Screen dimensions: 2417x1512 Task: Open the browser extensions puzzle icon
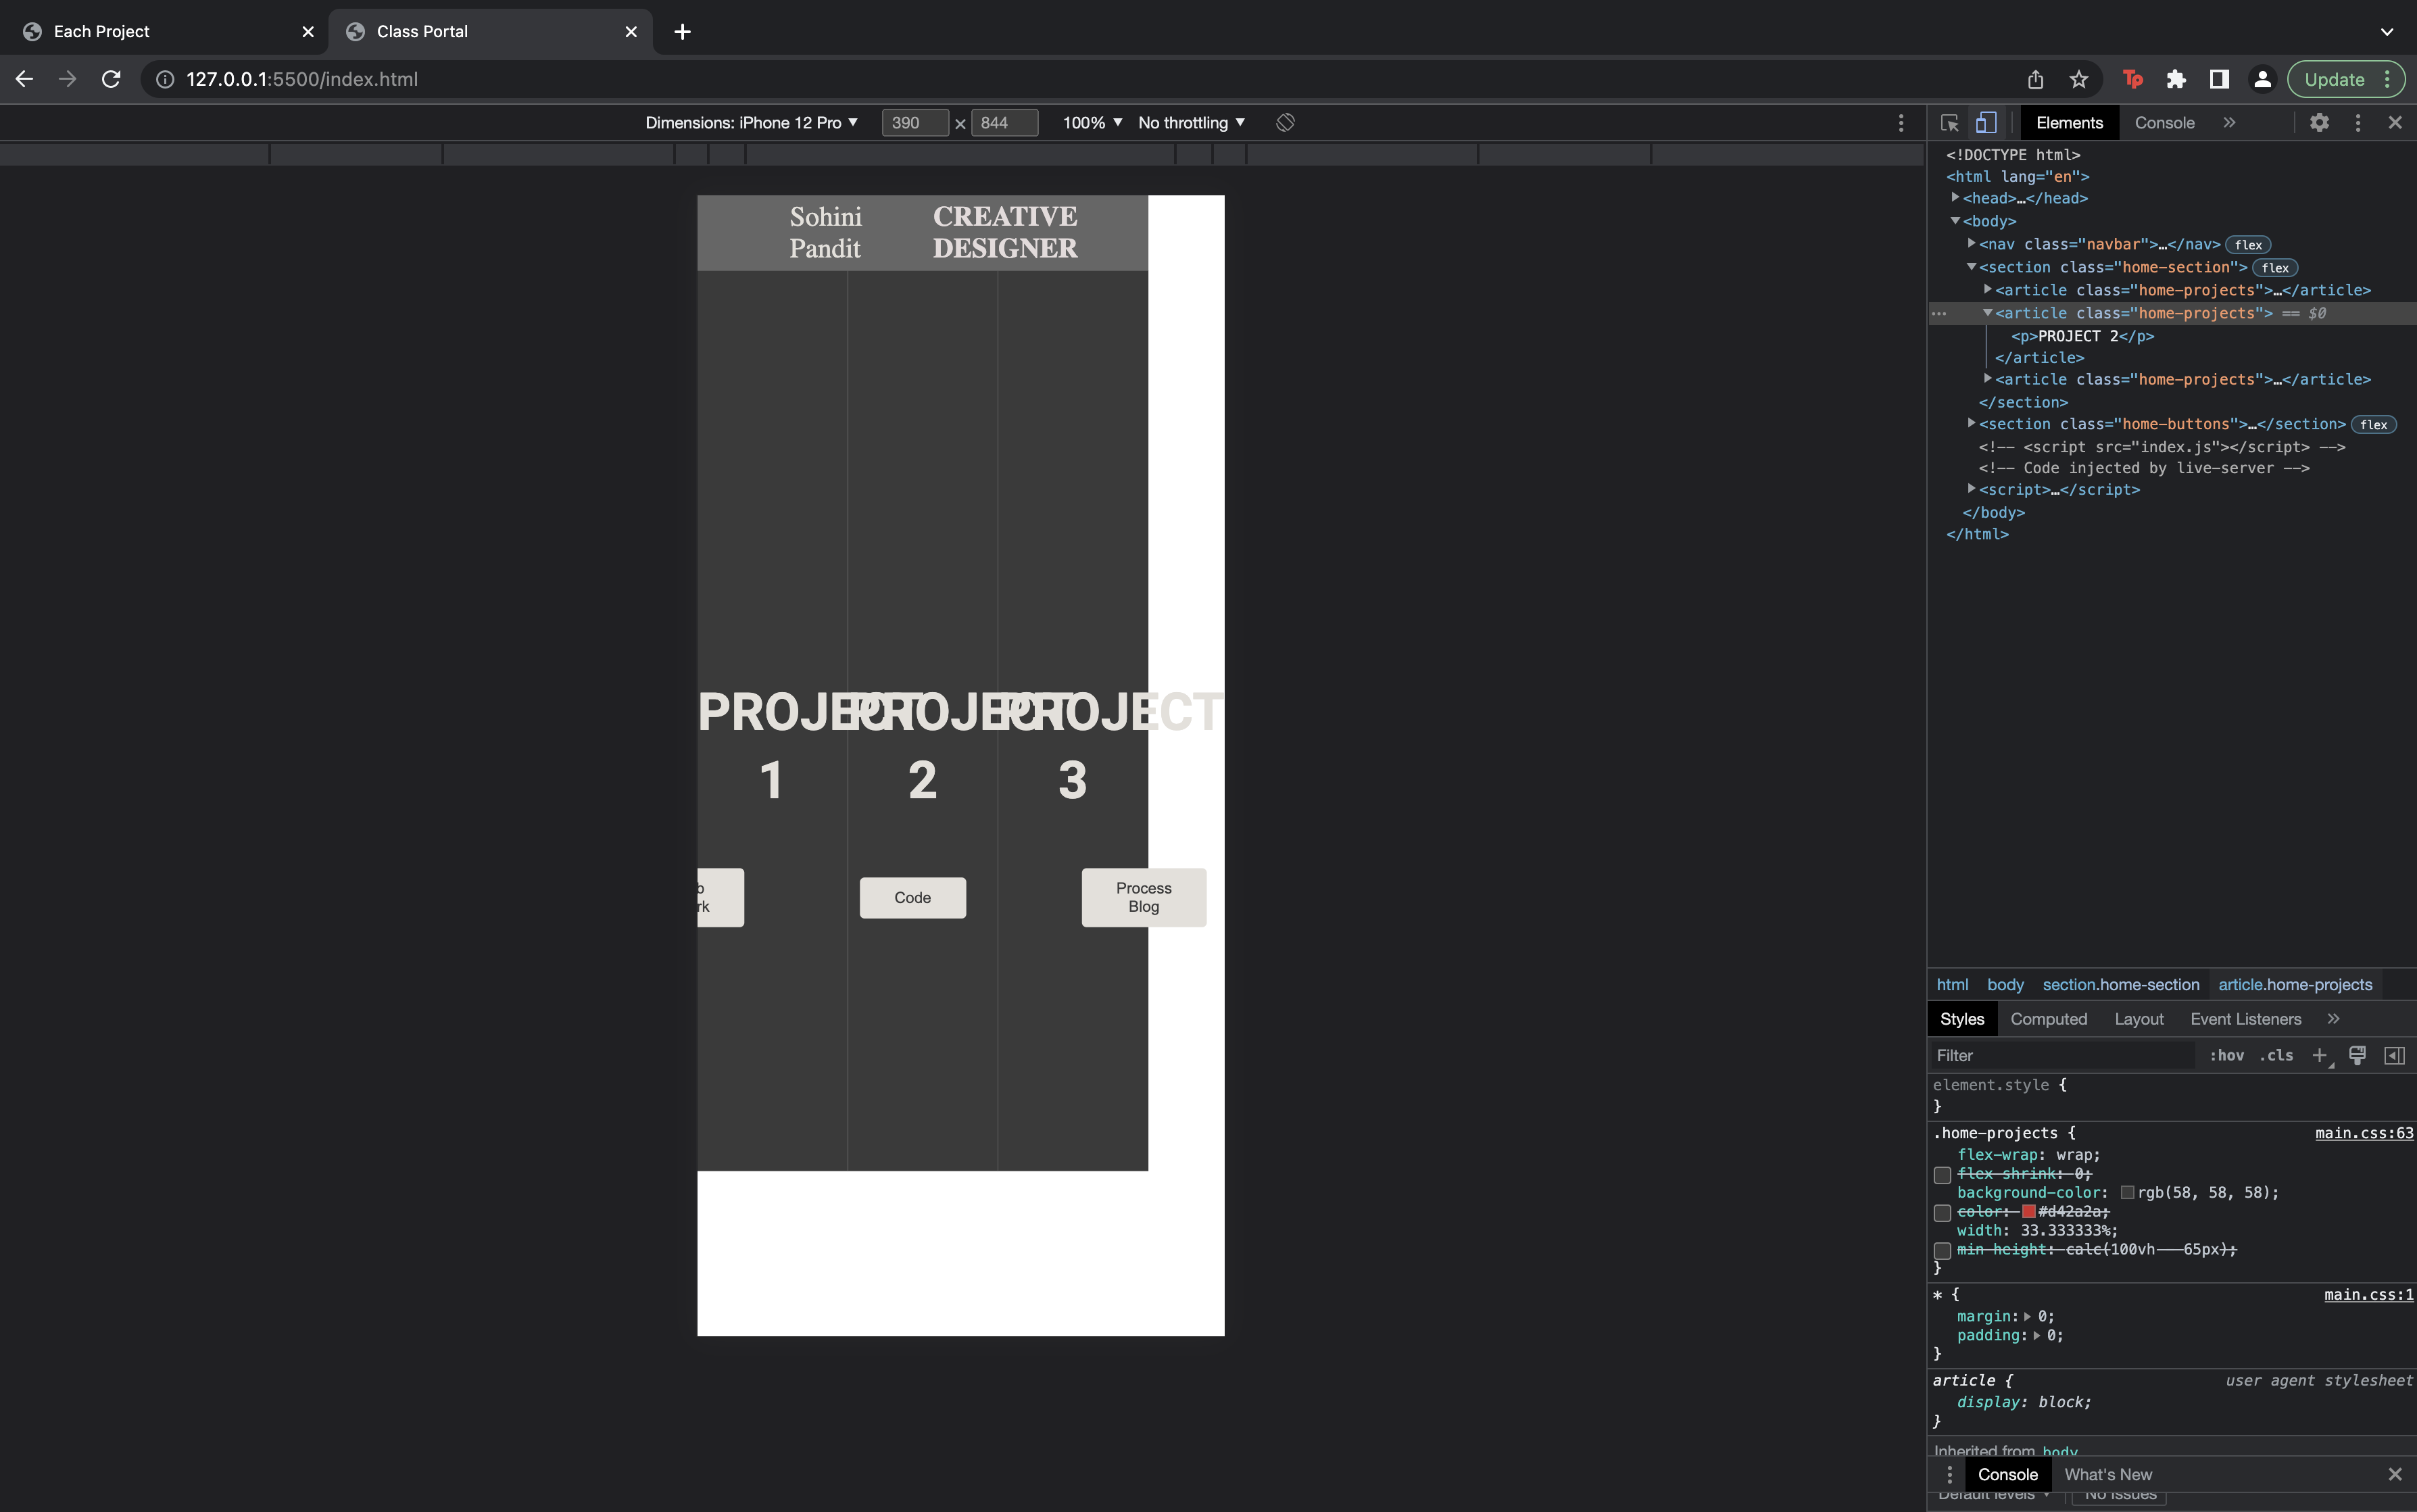pos(2176,80)
